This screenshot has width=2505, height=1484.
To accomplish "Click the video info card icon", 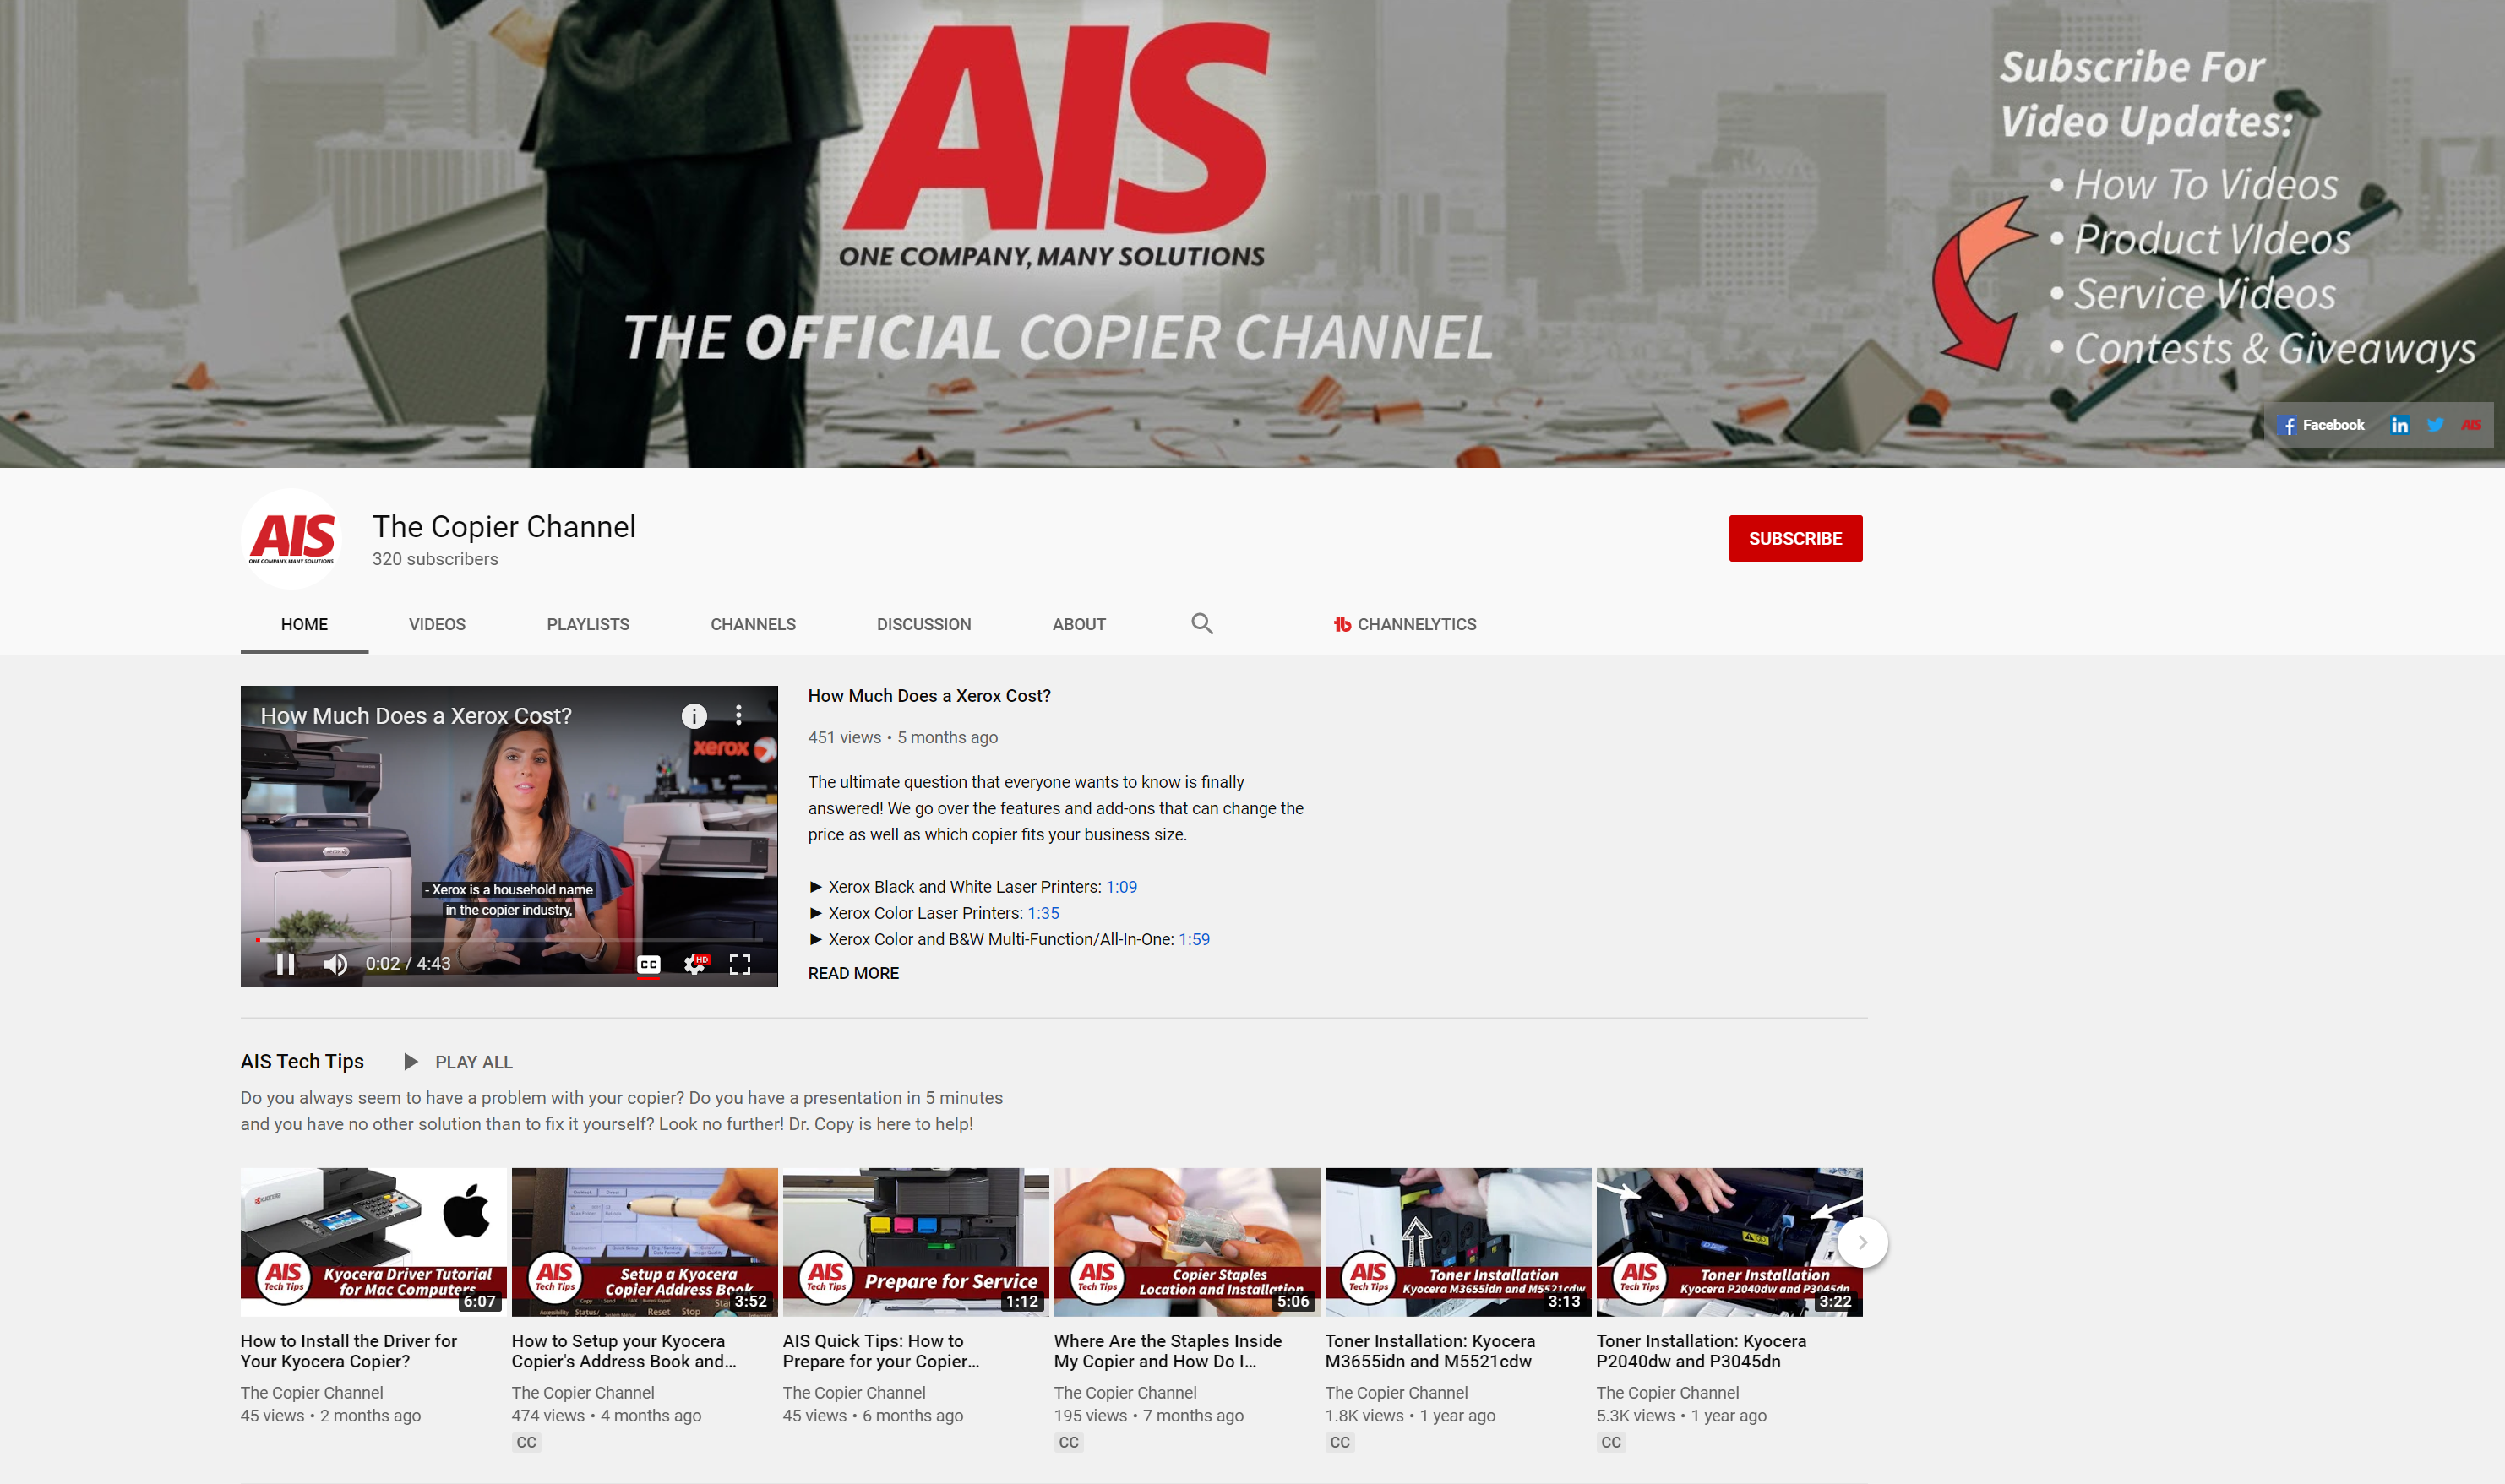I will pyautogui.click(x=694, y=716).
